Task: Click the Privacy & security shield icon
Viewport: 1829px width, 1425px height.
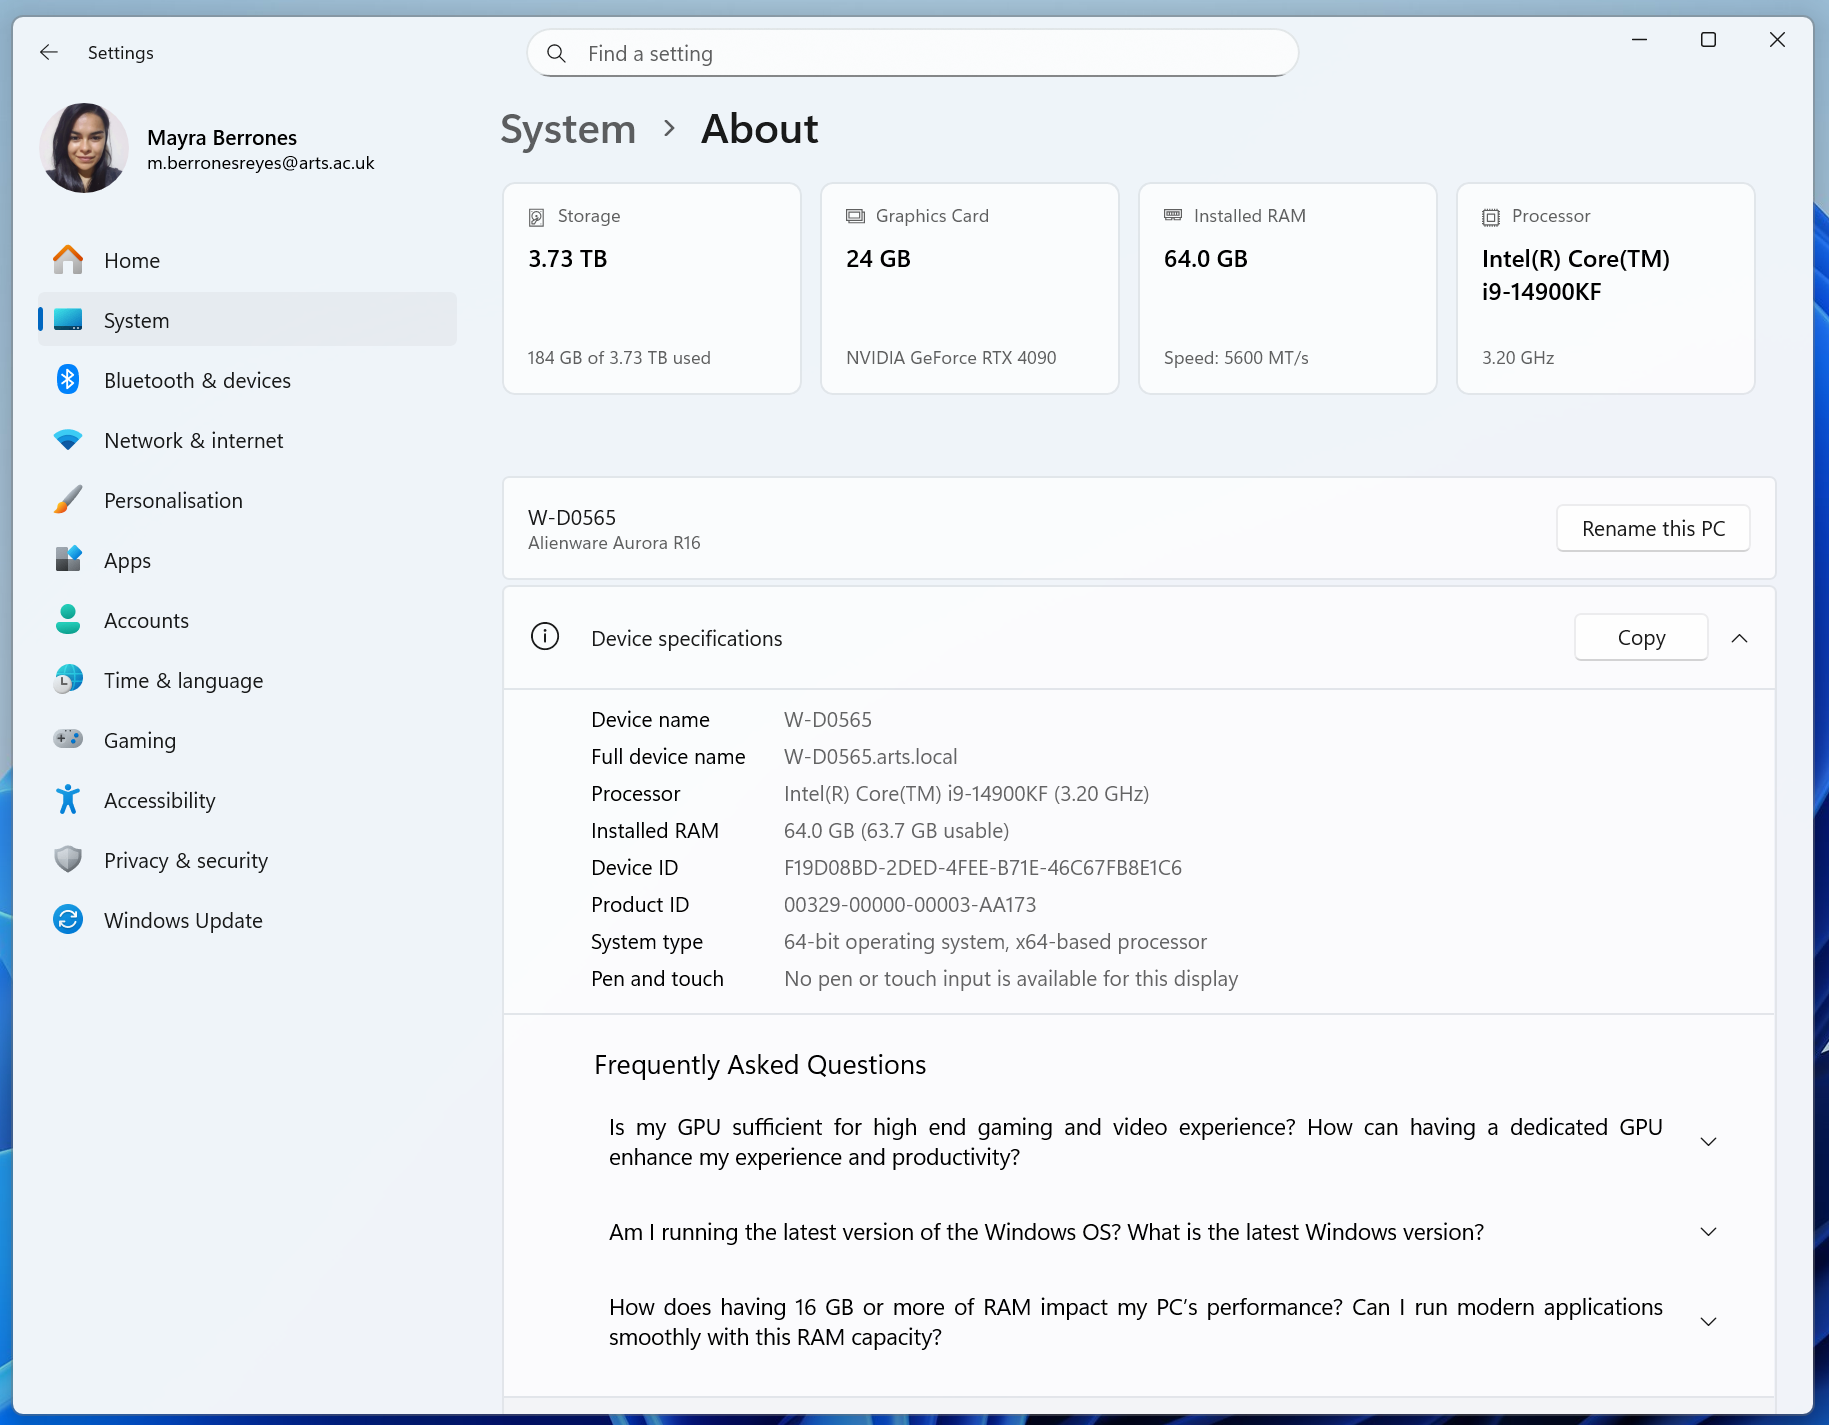Action: (68, 860)
